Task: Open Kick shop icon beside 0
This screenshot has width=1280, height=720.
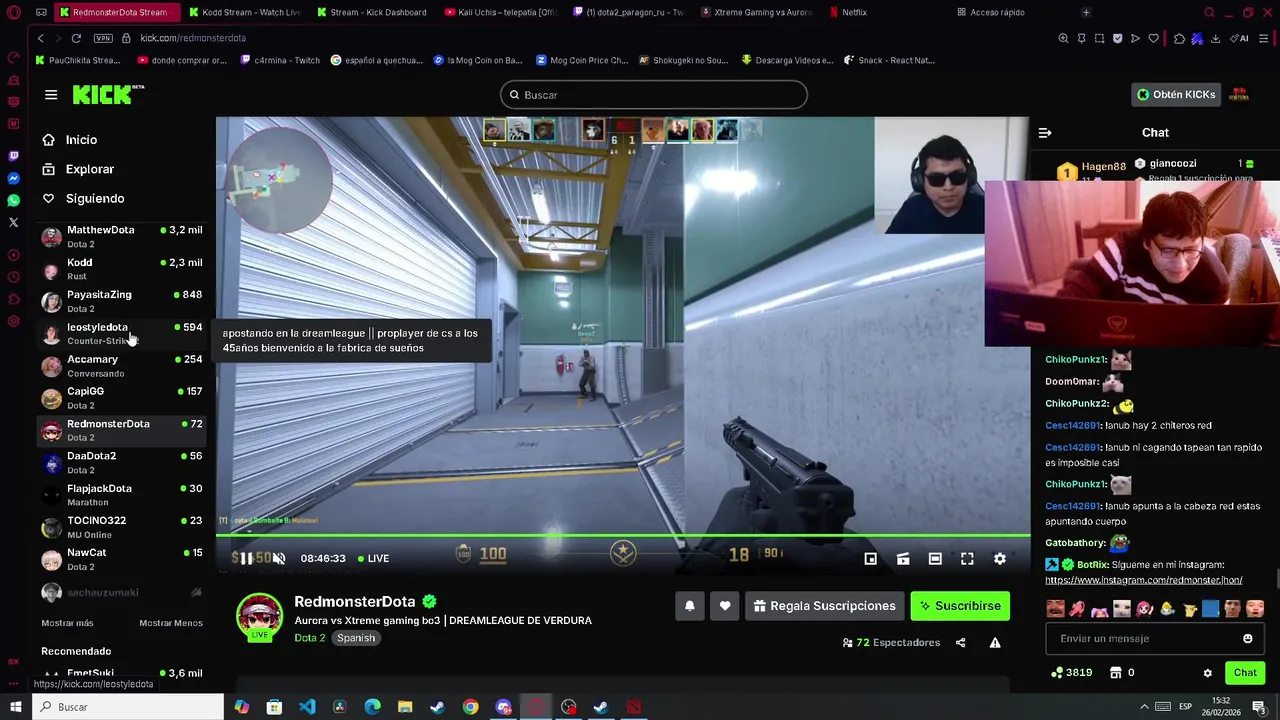Action: click(x=1116, y=673)
